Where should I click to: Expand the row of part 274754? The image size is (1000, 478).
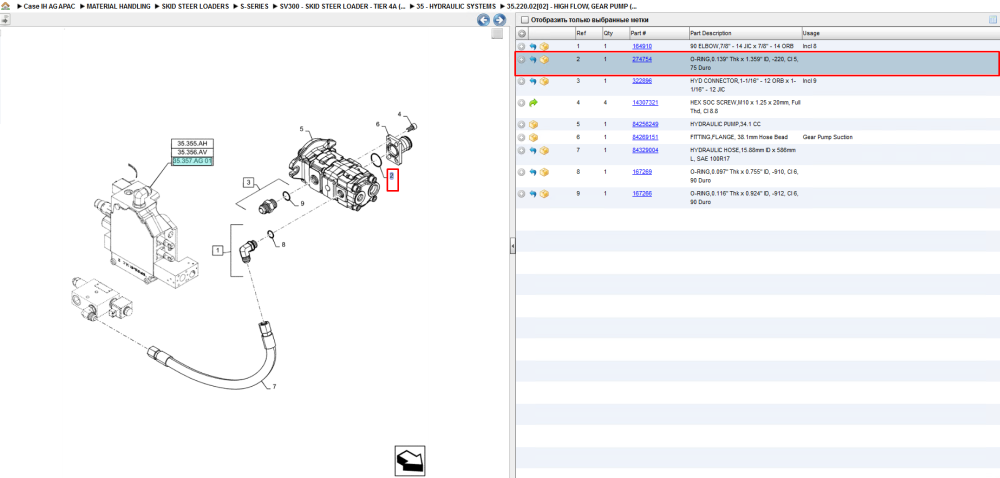[522, 60]
